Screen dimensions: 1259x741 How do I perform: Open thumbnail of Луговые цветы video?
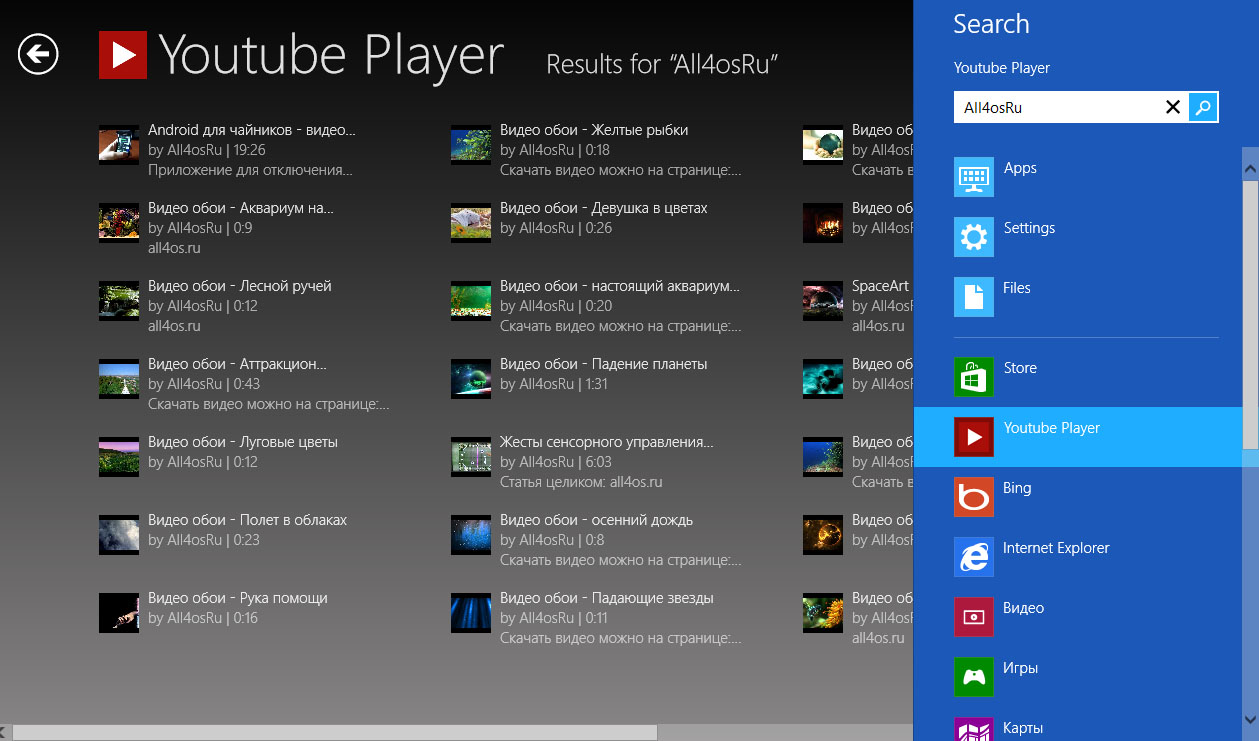click(119, 456)
